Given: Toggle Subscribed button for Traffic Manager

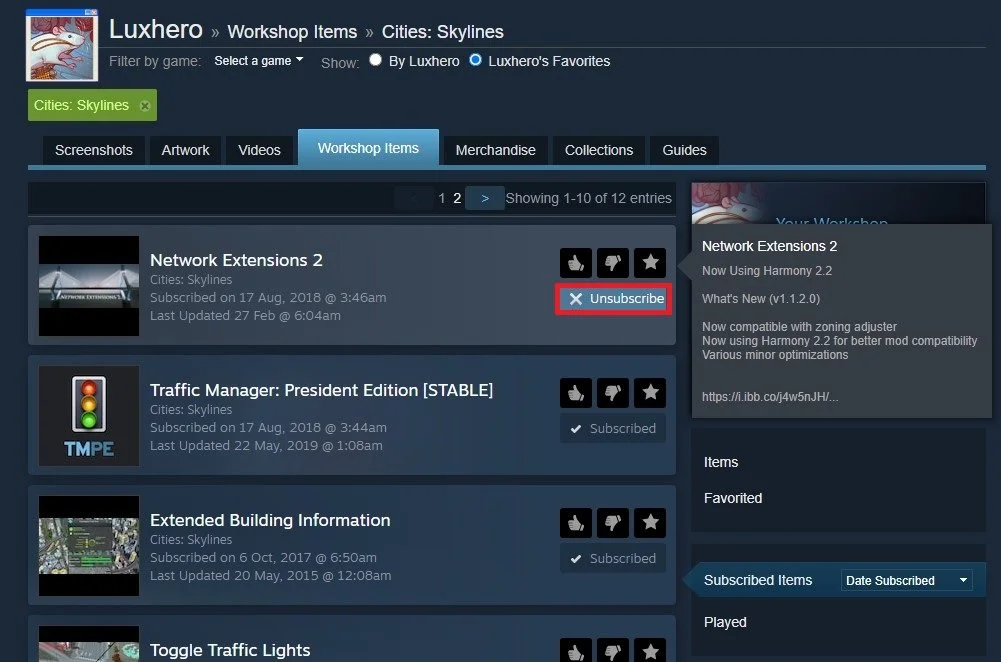Looking at the screenshot, I should [x=613, y=428].
